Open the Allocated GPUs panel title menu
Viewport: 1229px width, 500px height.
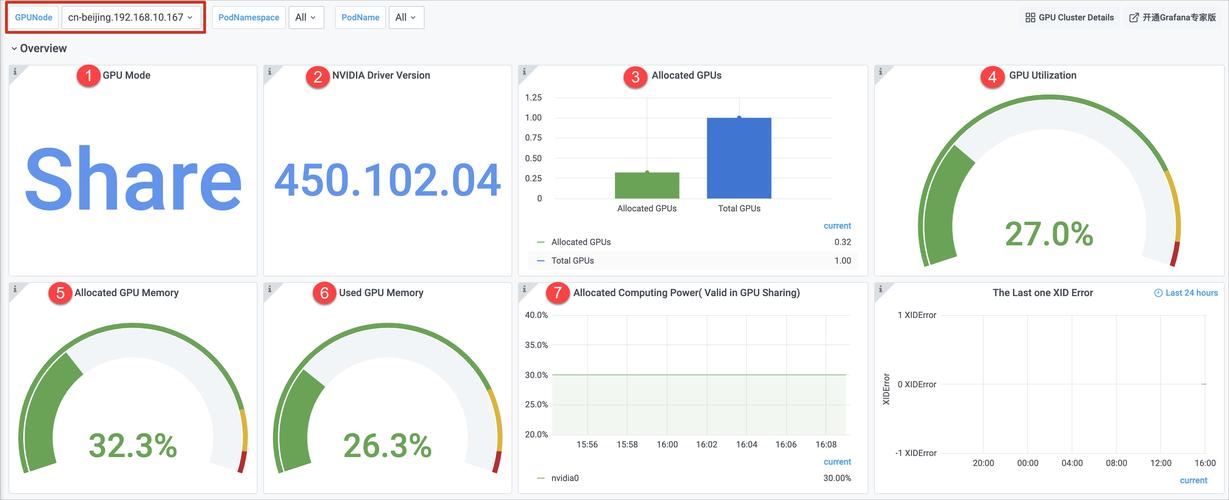686,75
